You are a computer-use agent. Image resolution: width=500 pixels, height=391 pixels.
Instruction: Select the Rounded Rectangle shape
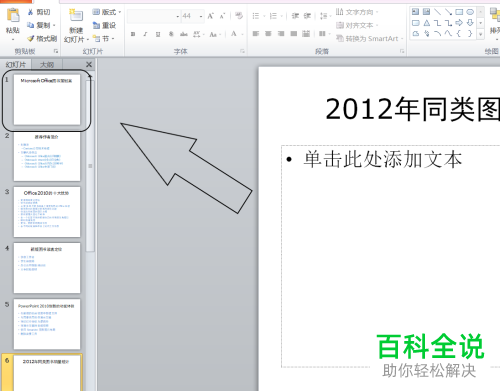coord(415,23)
